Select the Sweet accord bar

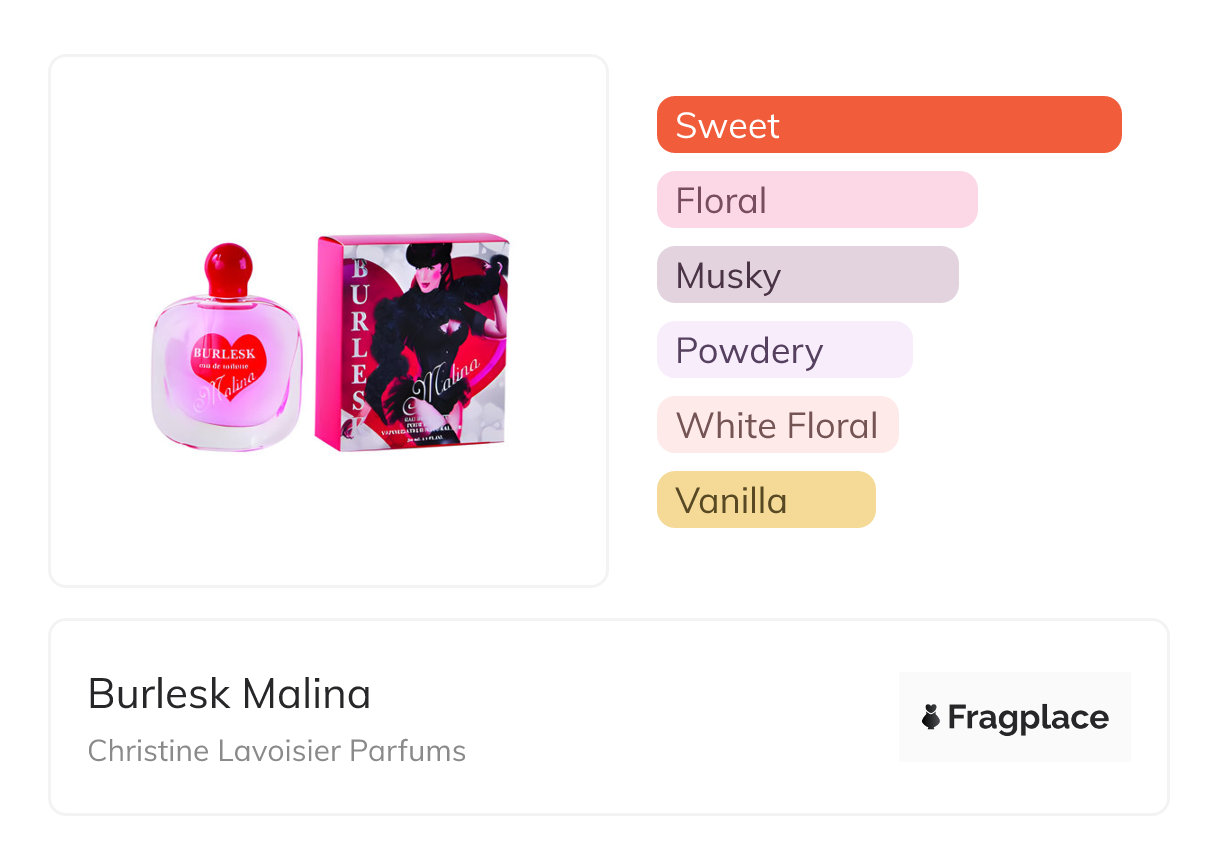[889, 125]
